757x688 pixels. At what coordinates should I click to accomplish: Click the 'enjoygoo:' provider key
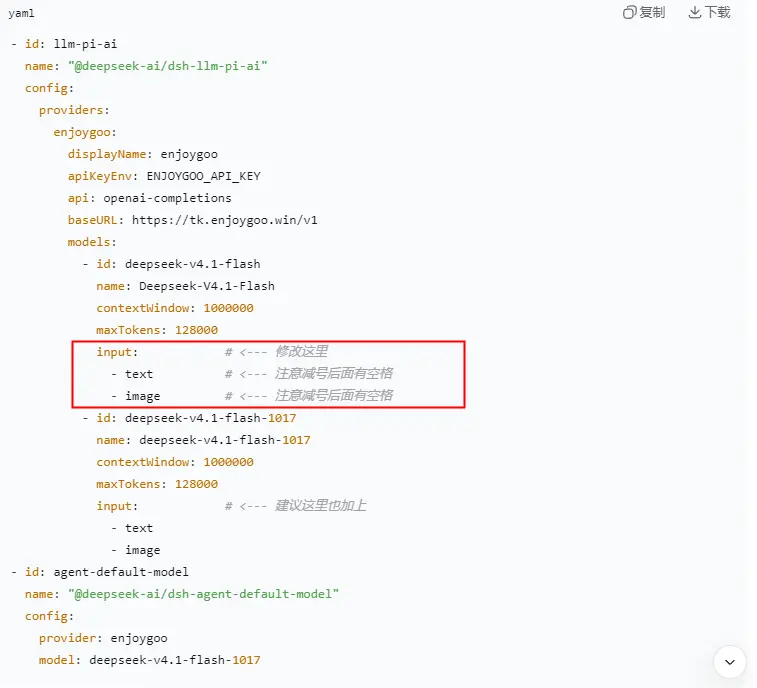click(x=85, y=132)
